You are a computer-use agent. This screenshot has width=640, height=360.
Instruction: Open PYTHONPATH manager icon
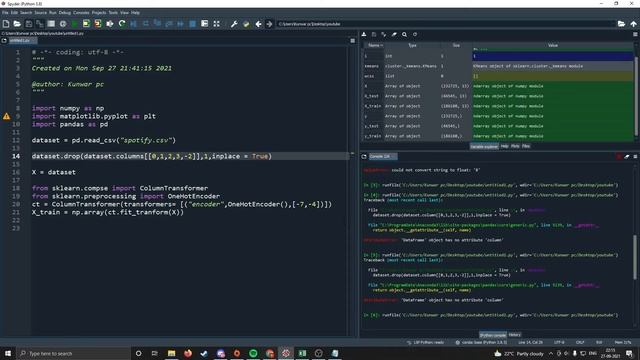(x=246, y=24)
